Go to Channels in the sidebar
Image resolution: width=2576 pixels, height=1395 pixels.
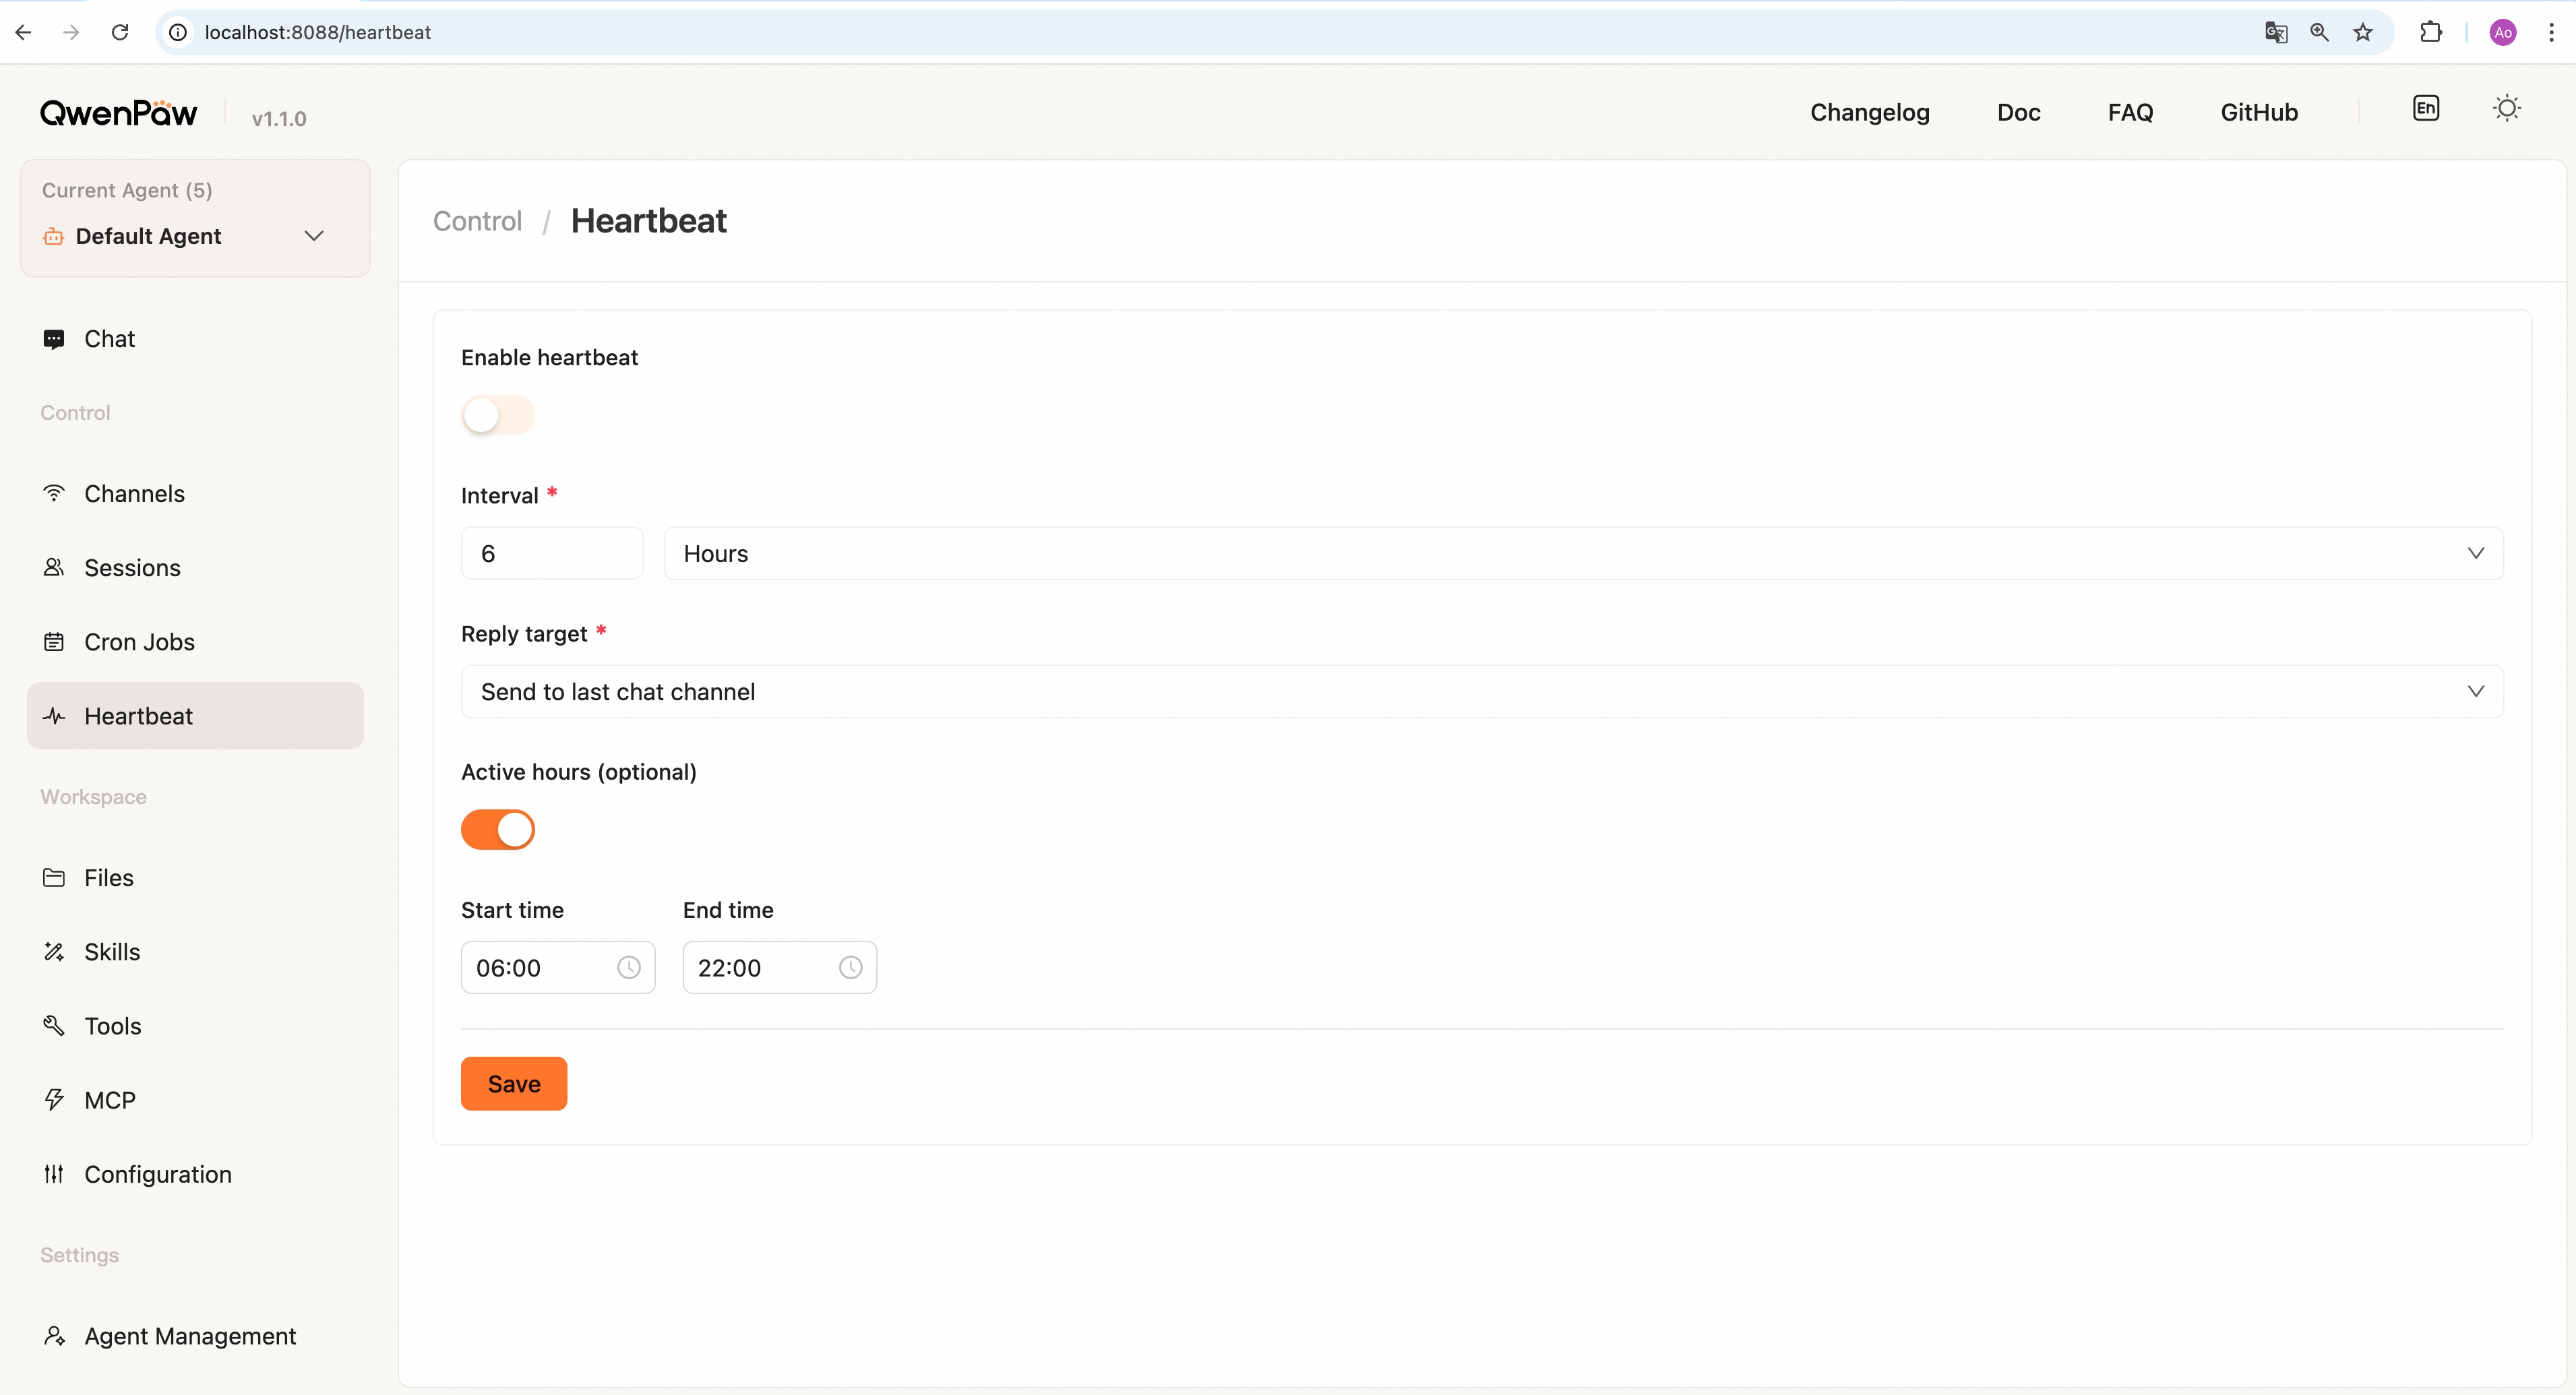134,494
